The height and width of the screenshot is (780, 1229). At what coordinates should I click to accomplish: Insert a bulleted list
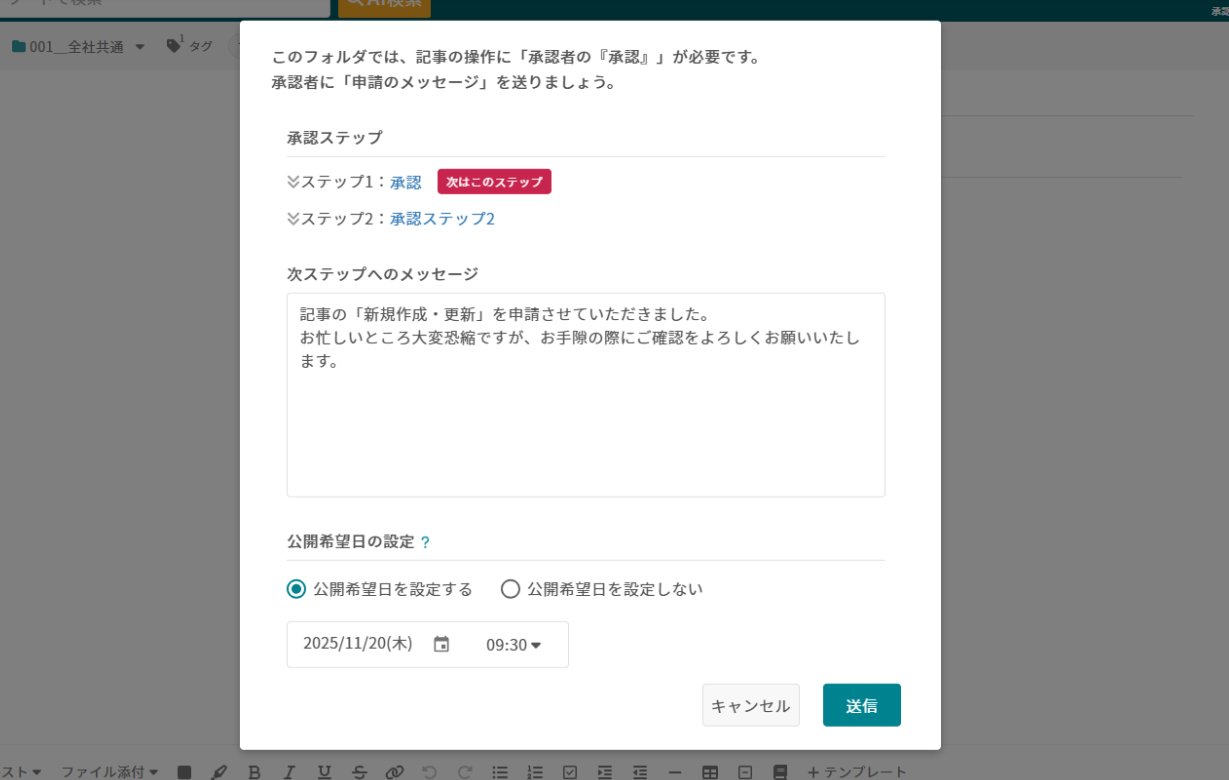[500, 771]
